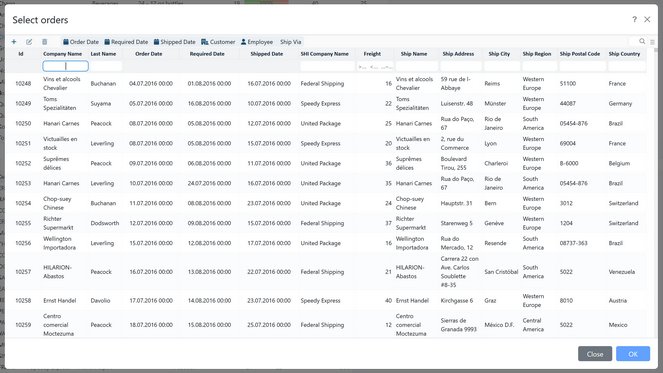This screenshot has width=663, height=373.
Task: Open the Customer filter
Action: click(x=218, y=42)
